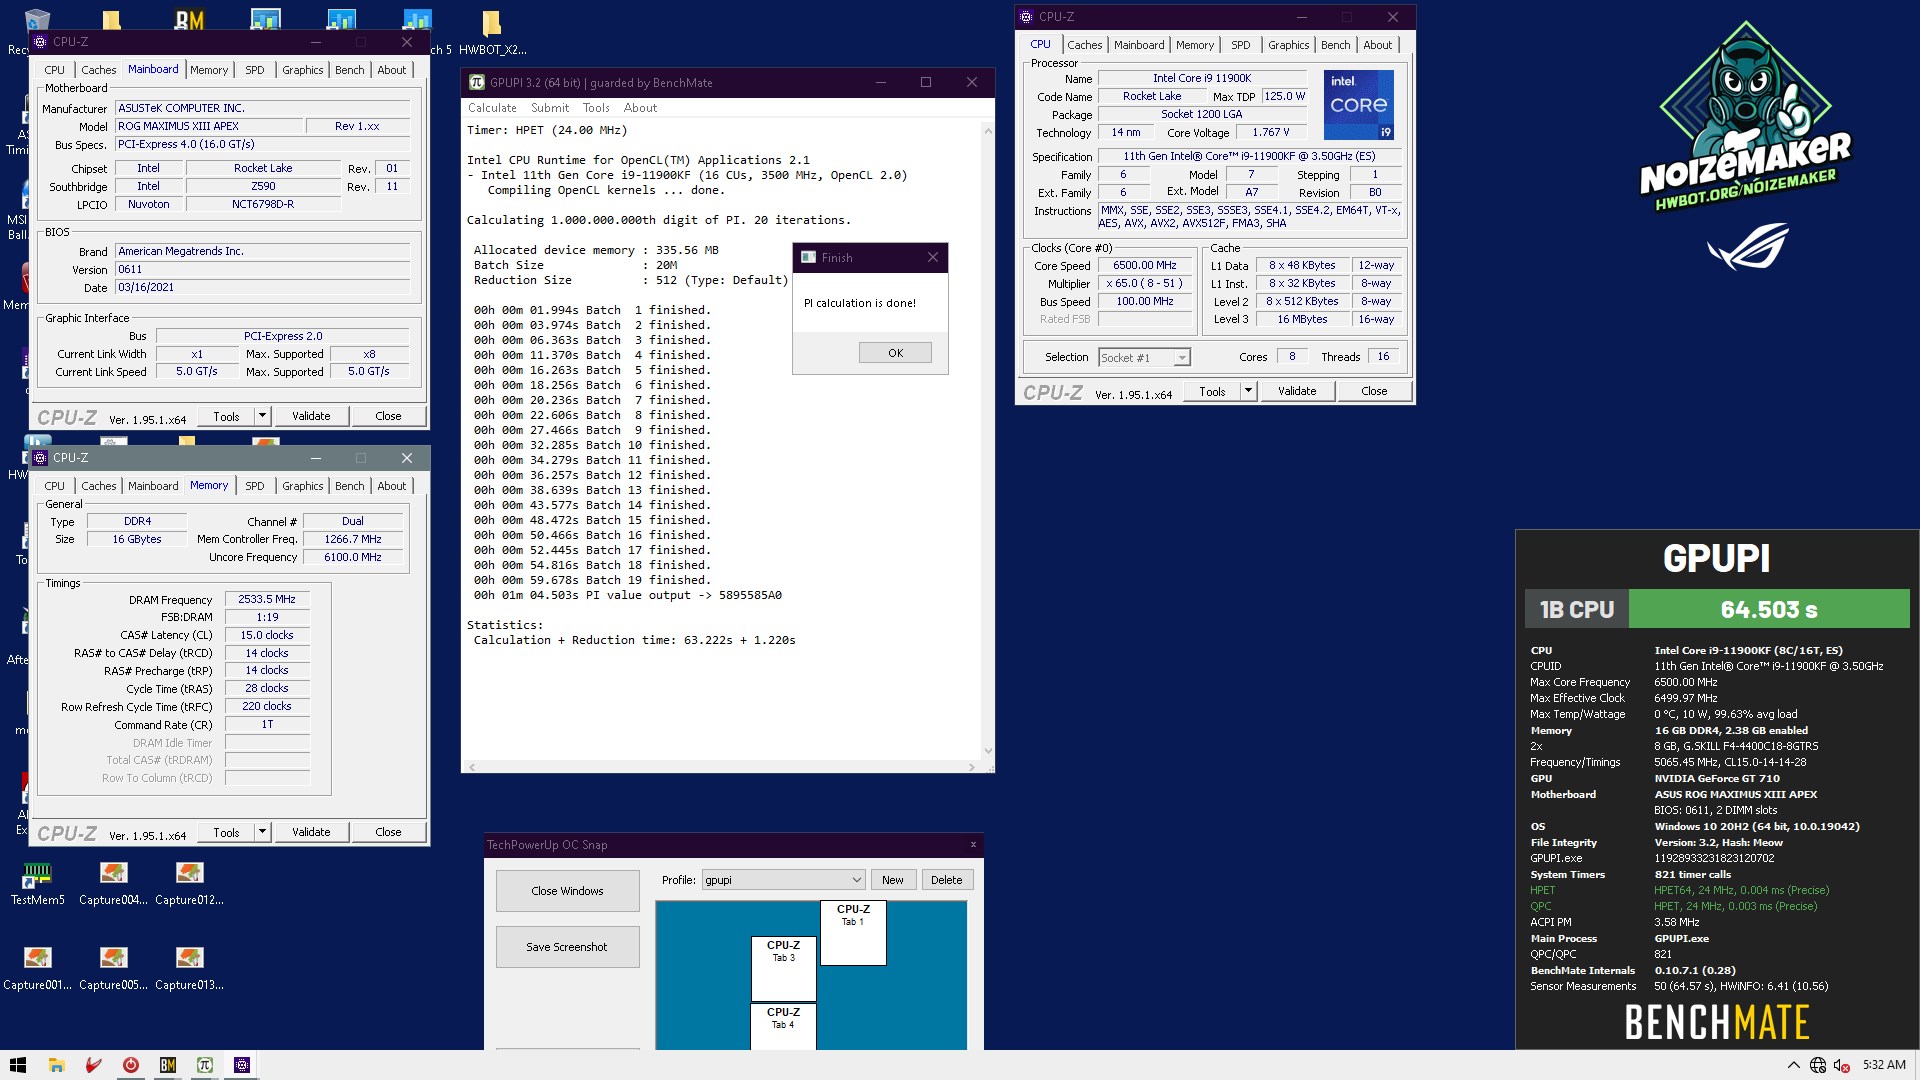1920x1080 pixels.
Task: Select CPU-Z Tab 4 preview thumbnail
Action: pyautogui.click(x=783, y=1027)
